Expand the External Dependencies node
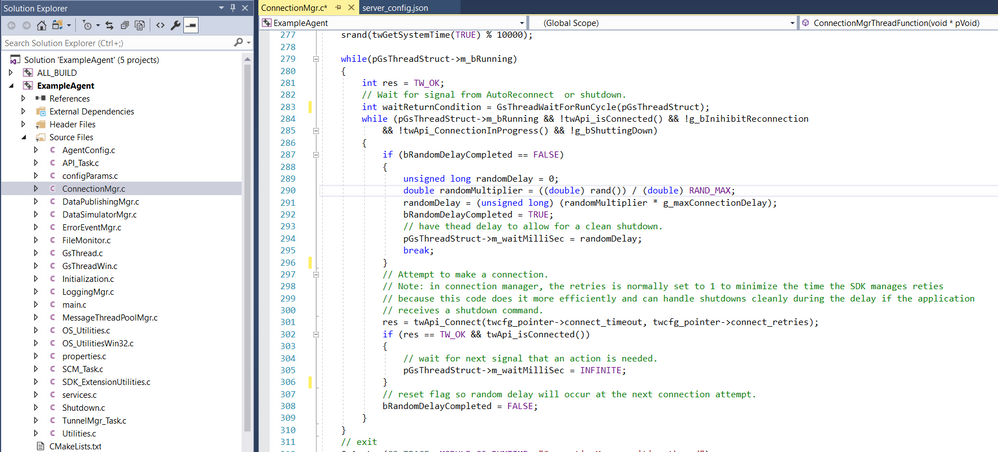The image size is (998, 452). pos(24,111)
